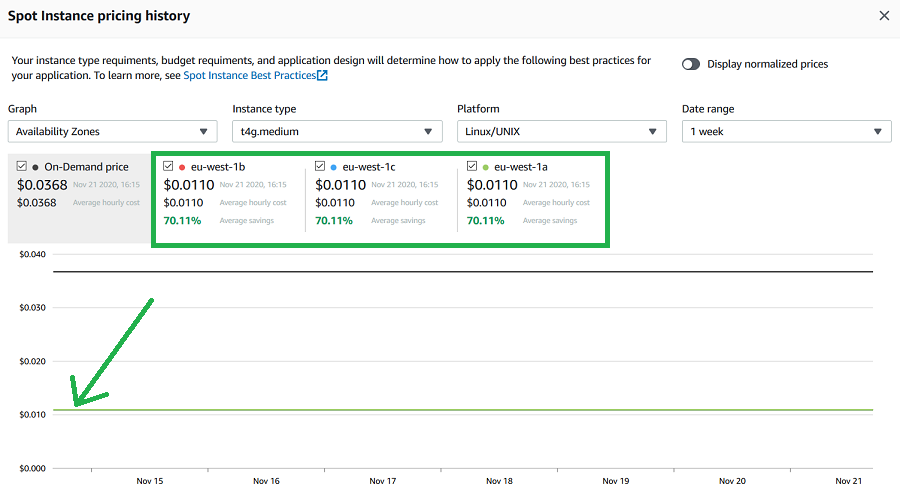Uncheck the eu-west-1c checkbox
This screenshot has height=500, width=900.
(x=320, y=166)
